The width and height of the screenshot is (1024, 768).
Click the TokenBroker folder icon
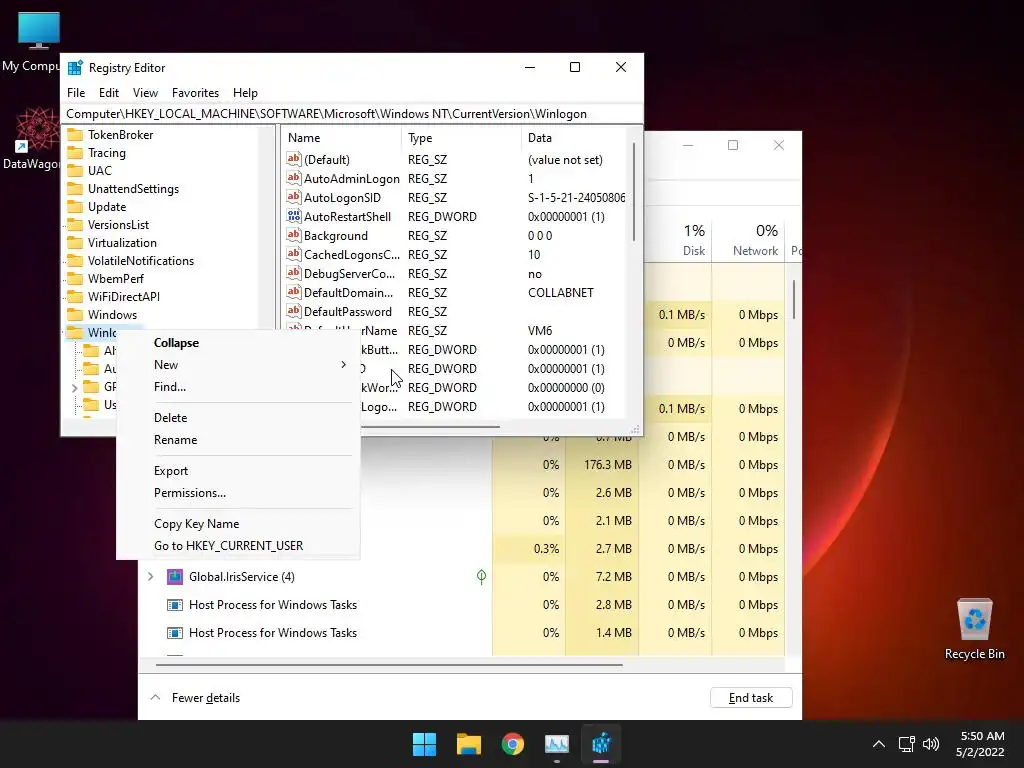tap(76, 135)
